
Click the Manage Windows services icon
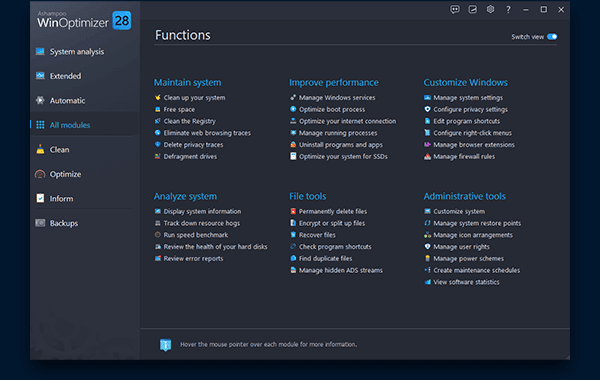(293, 98)
